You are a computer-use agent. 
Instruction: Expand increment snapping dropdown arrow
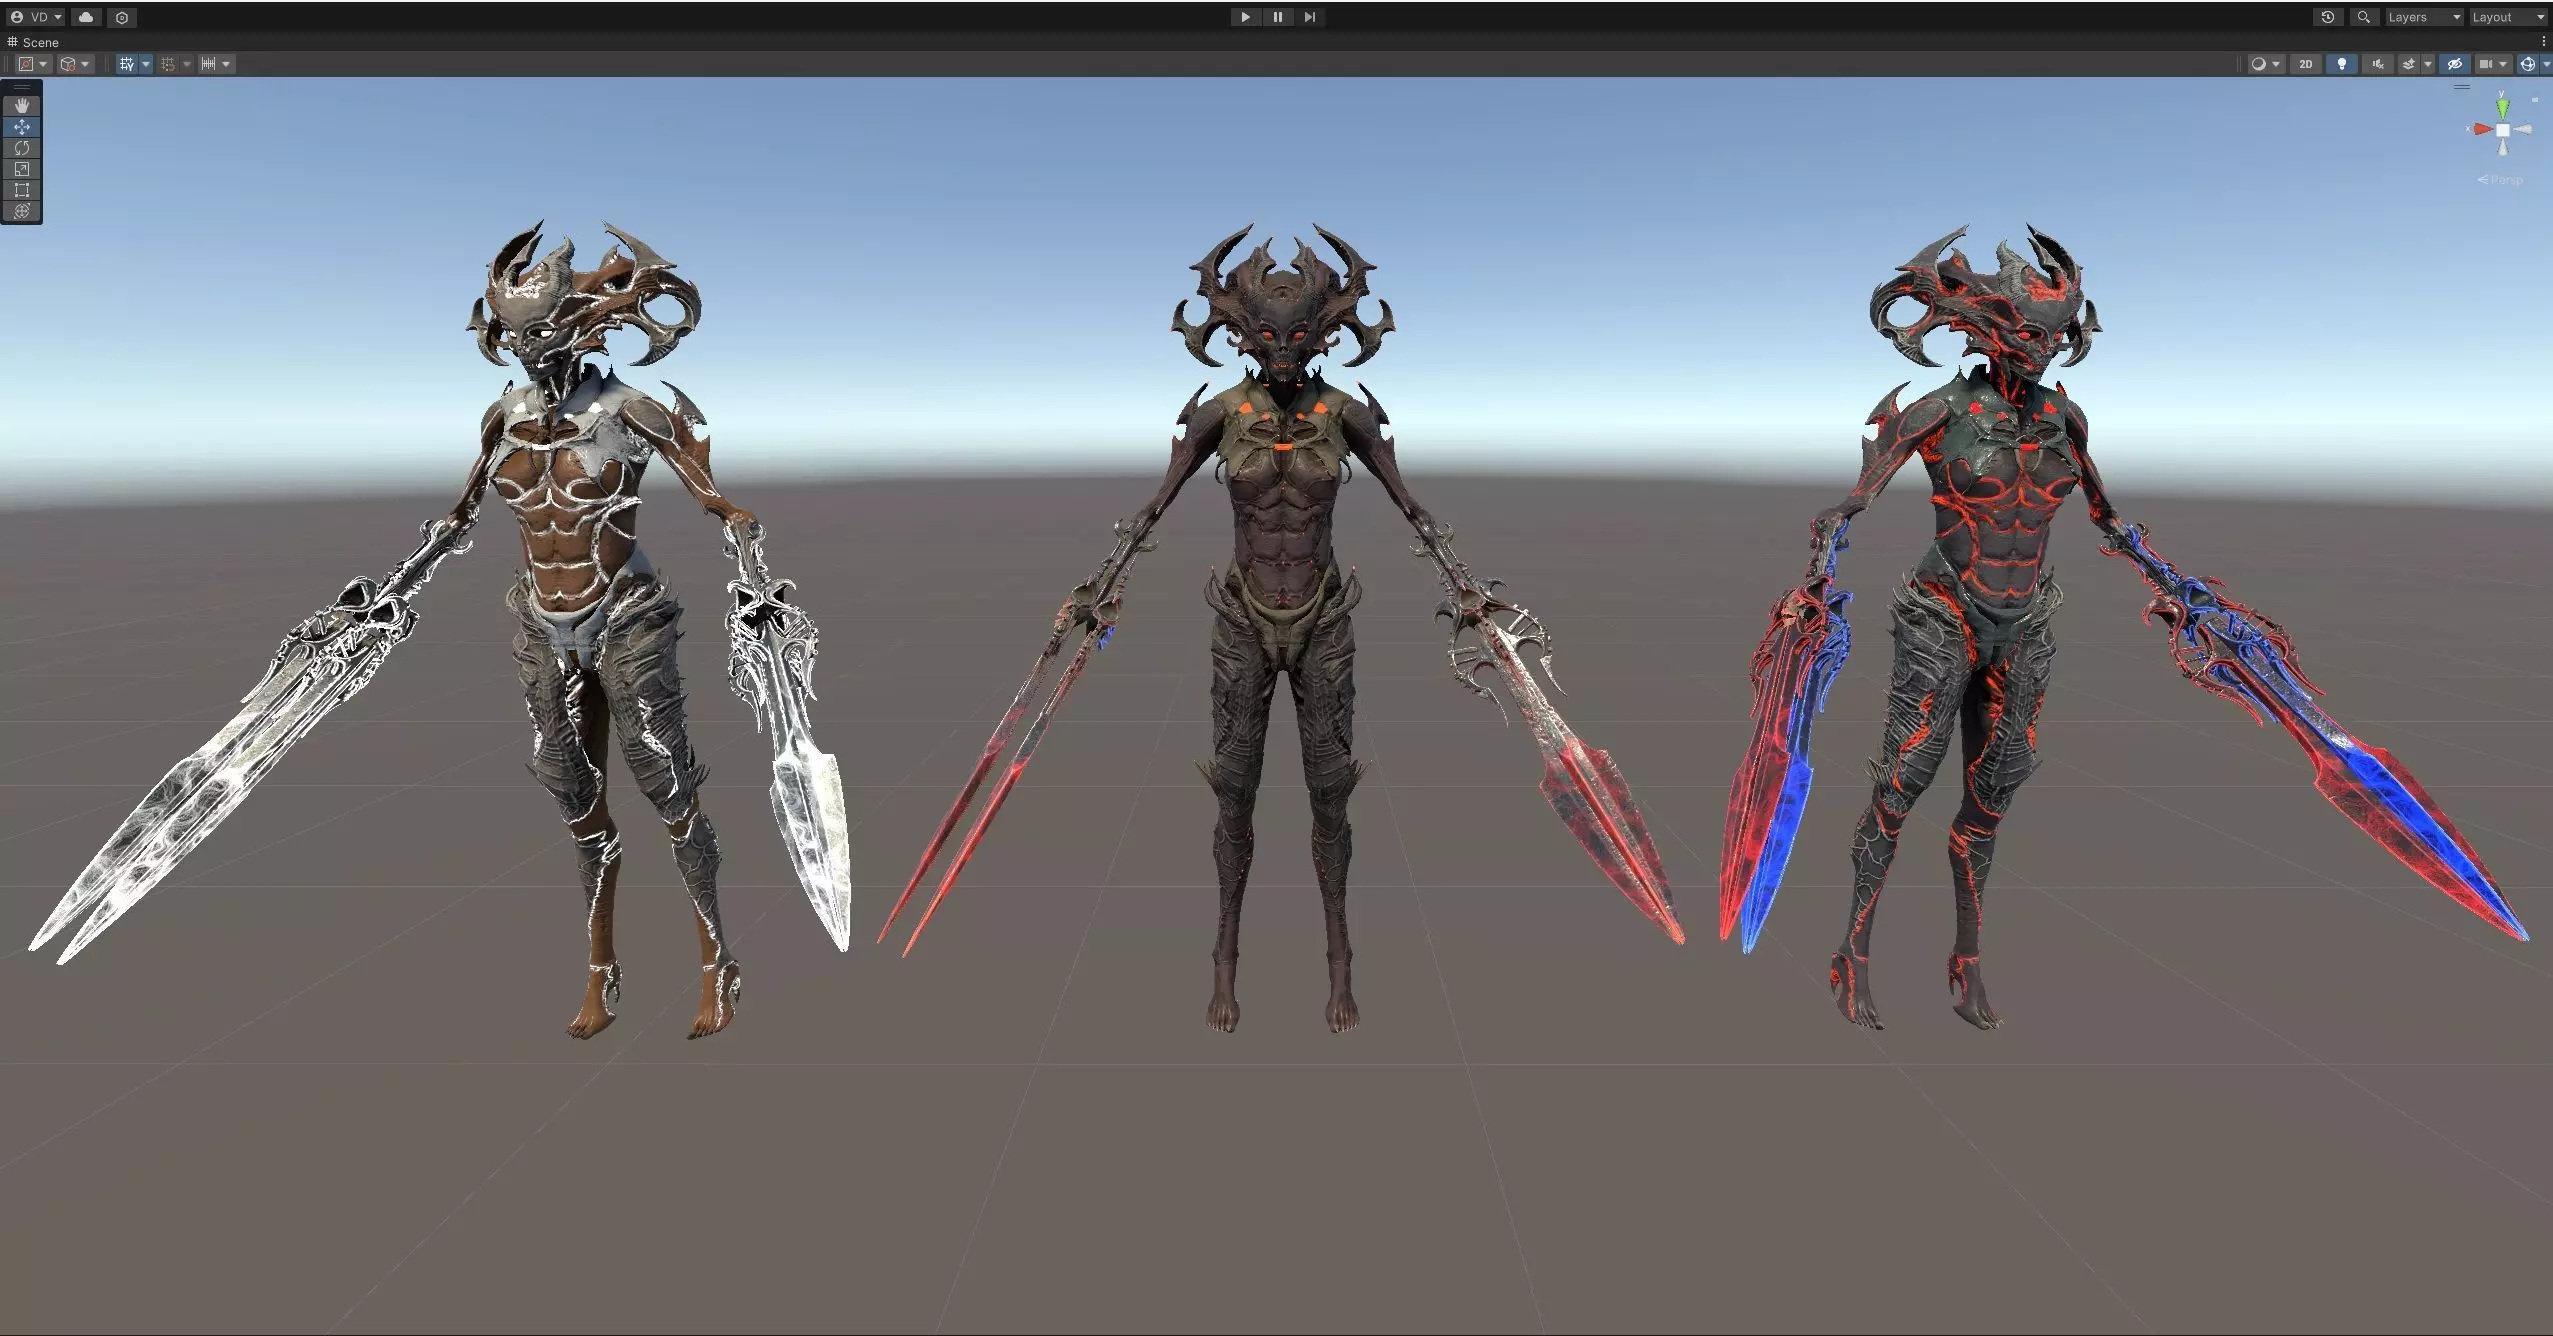tap(227, 64)
